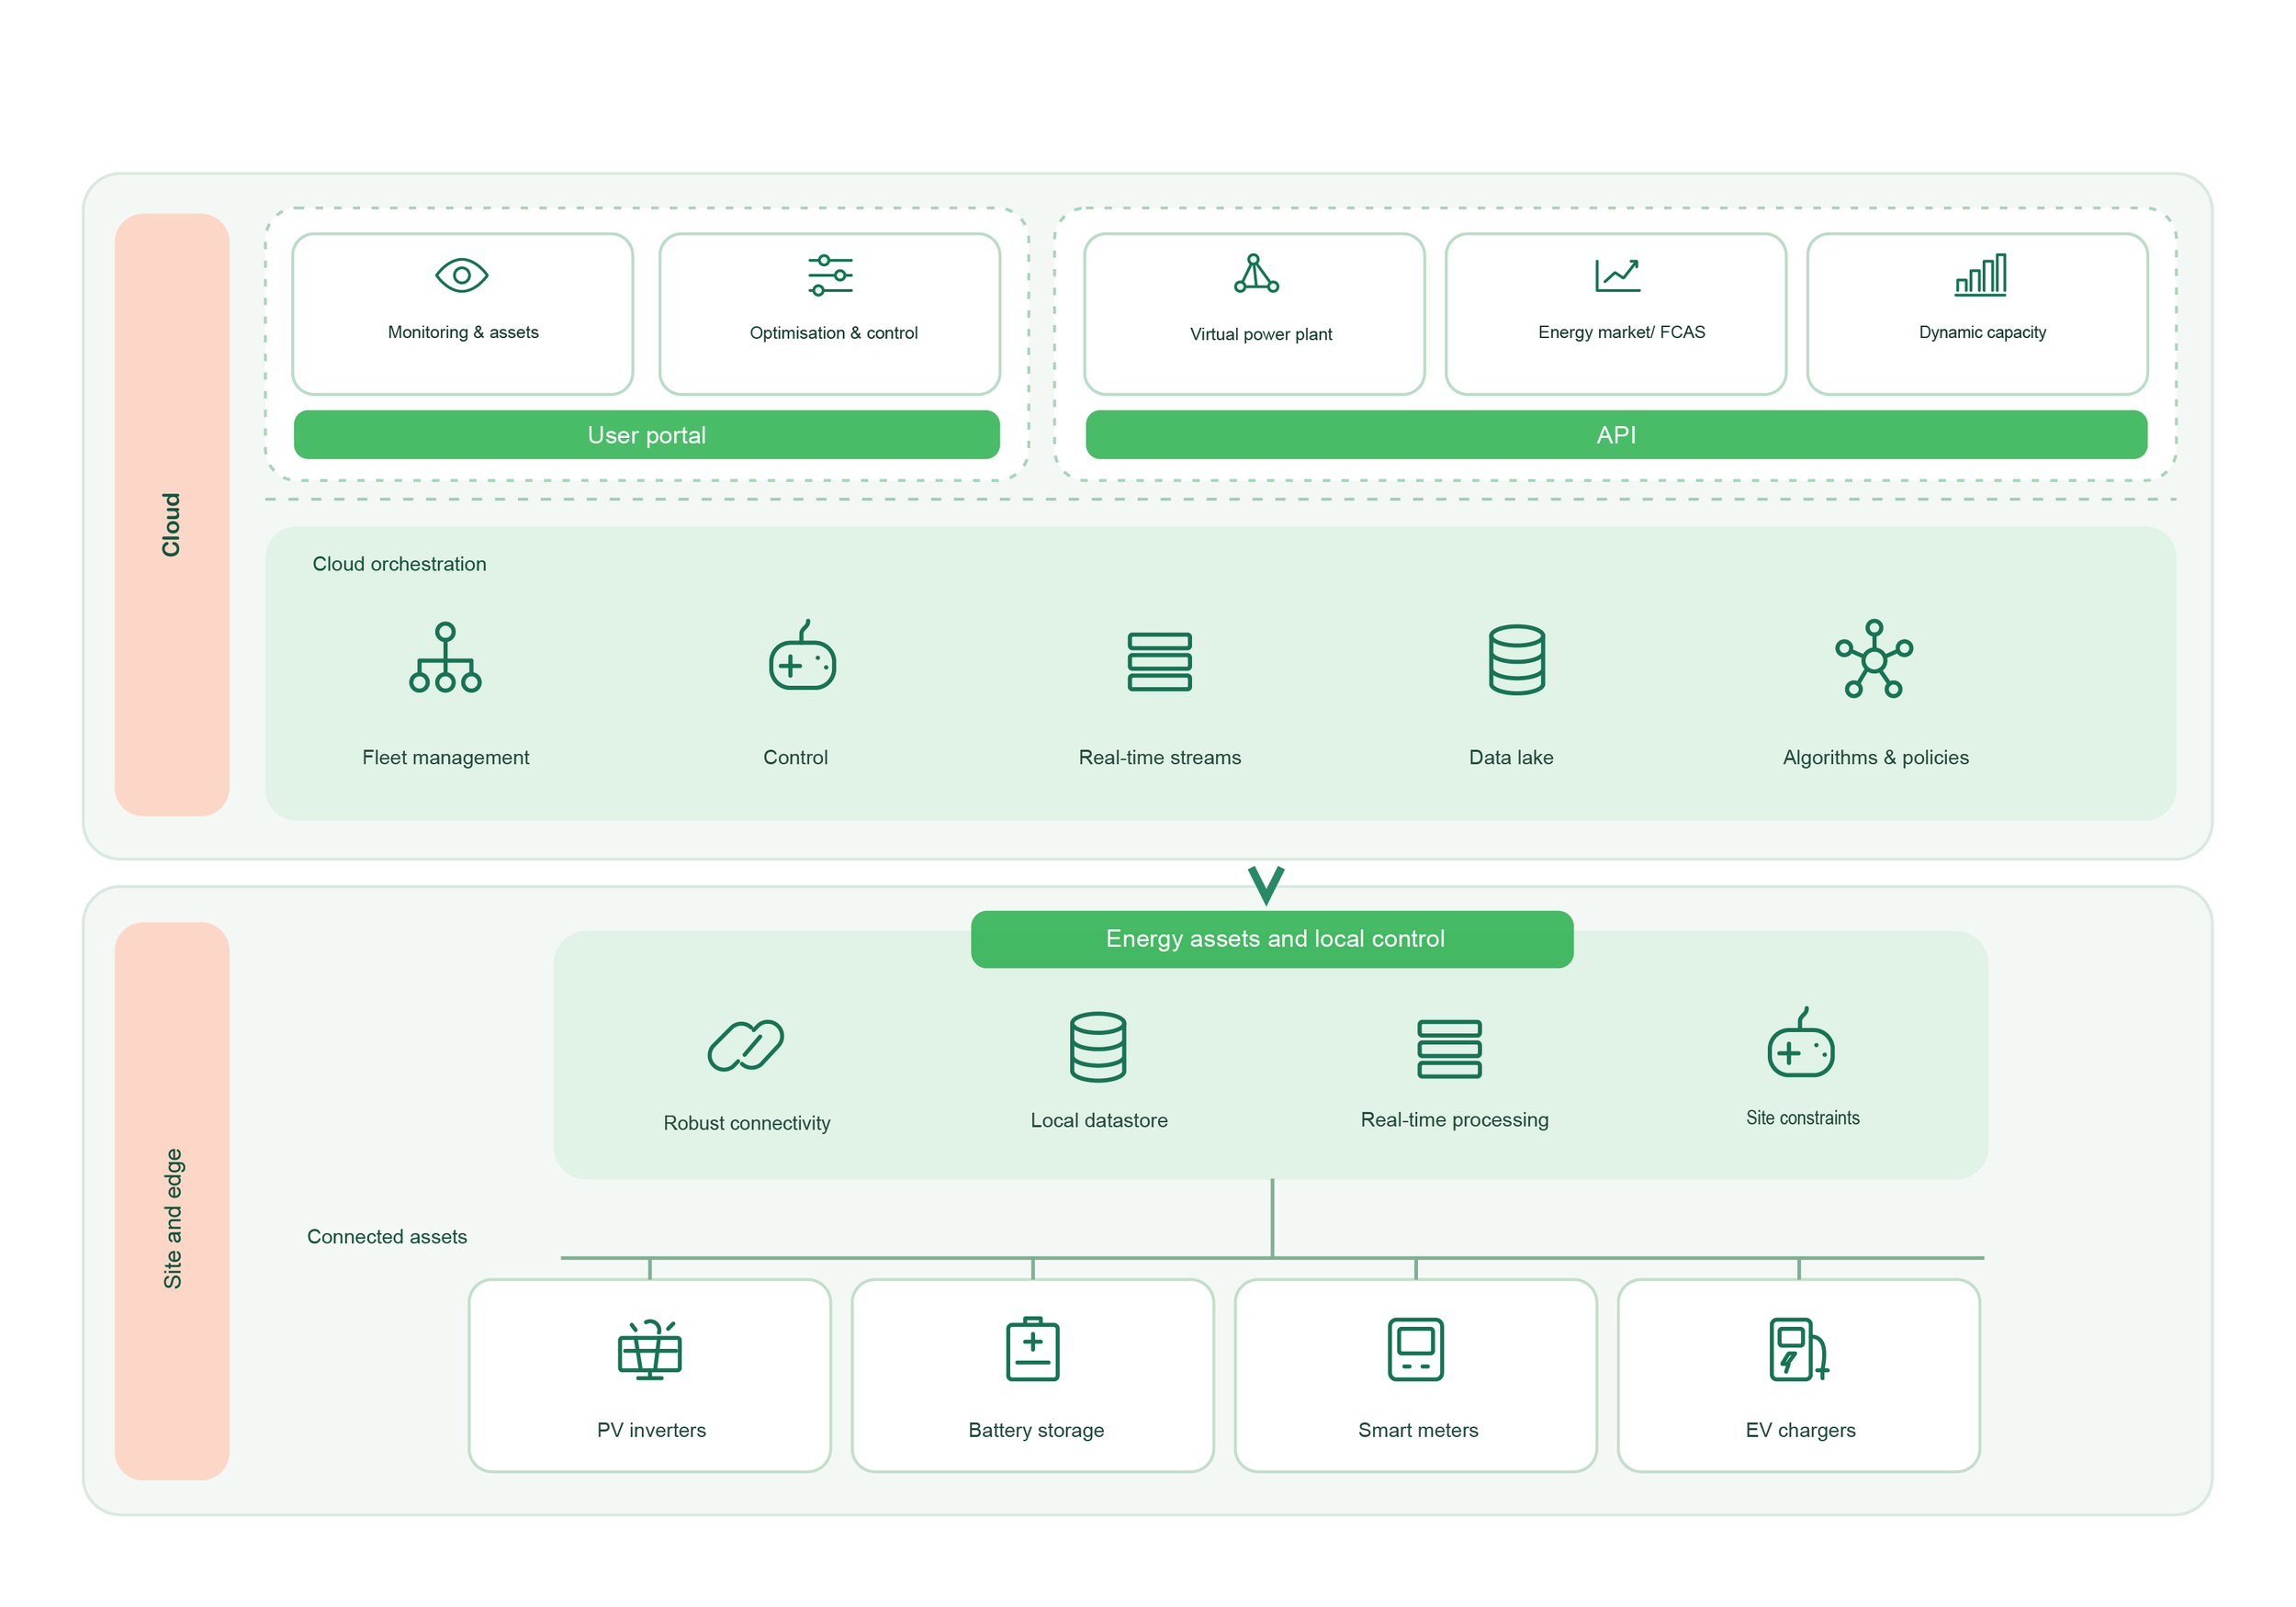The height and width of the screenshot is (1607, 2296).
Task: Click the Algorithms & policies node icon
Action: pos(1874,659)
